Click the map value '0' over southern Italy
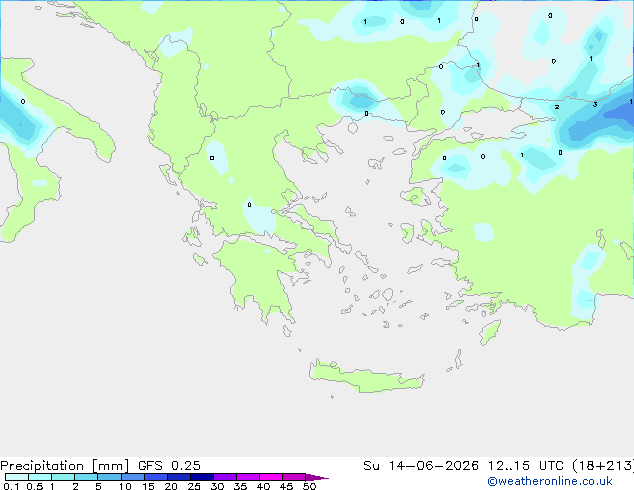Viewport: 634px width, 490px height. point(23,101)
